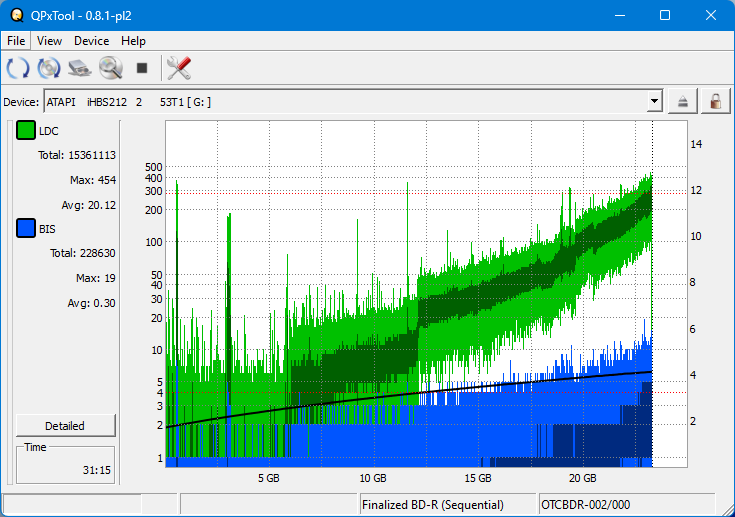Click the Detailed button

[65, 425]
